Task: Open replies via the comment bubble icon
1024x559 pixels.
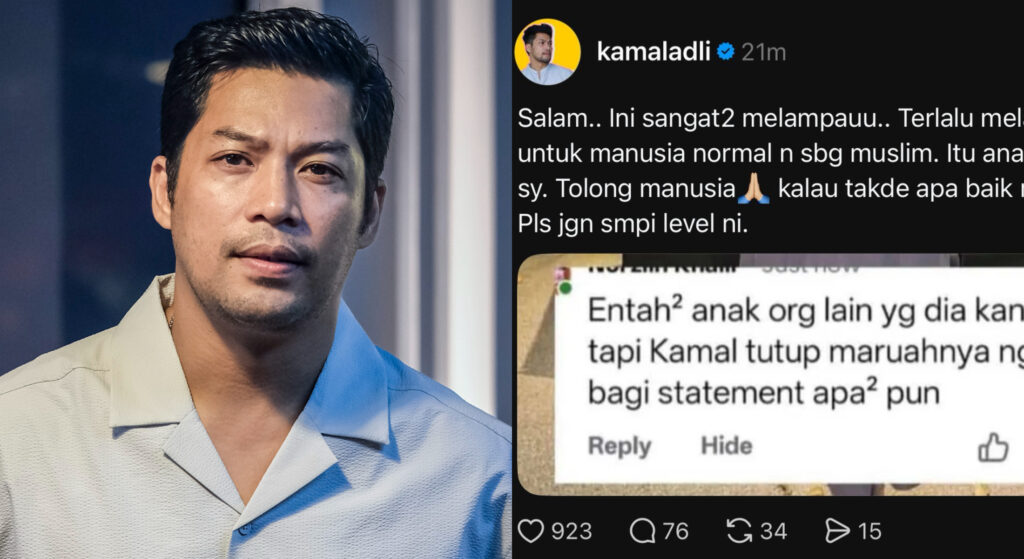Action: click(x=642, y=531)
